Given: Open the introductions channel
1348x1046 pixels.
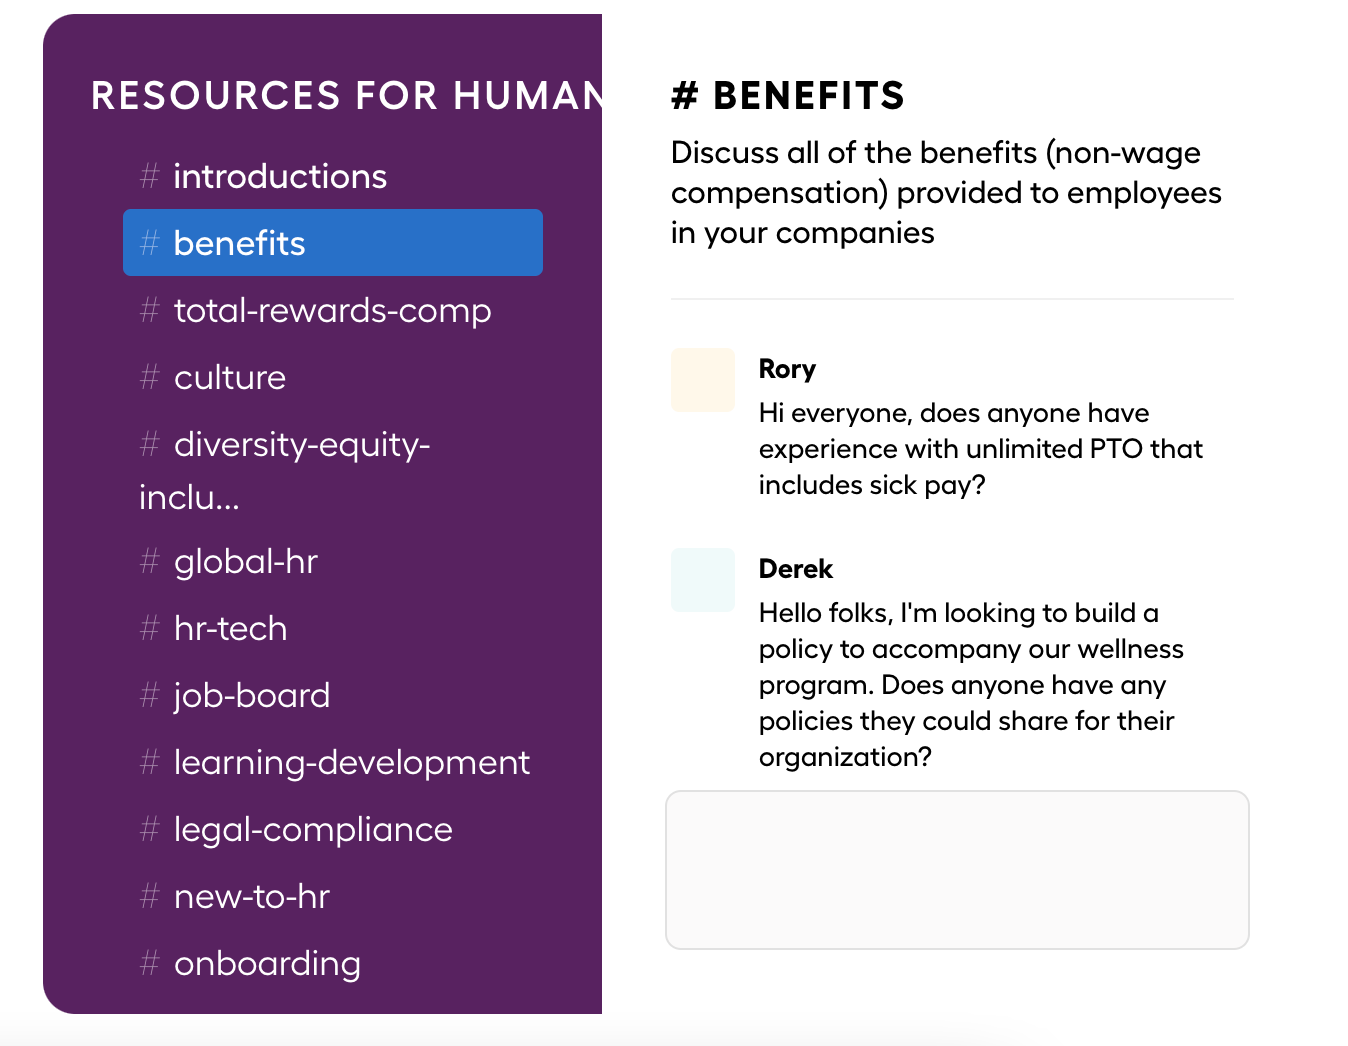Looking at the screenshot, I should pyautogui.click(x=279, y=177).
